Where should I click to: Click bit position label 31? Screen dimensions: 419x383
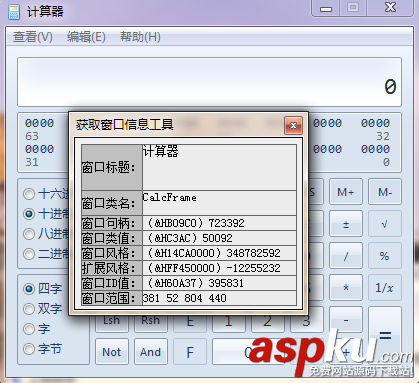(32, 162)
